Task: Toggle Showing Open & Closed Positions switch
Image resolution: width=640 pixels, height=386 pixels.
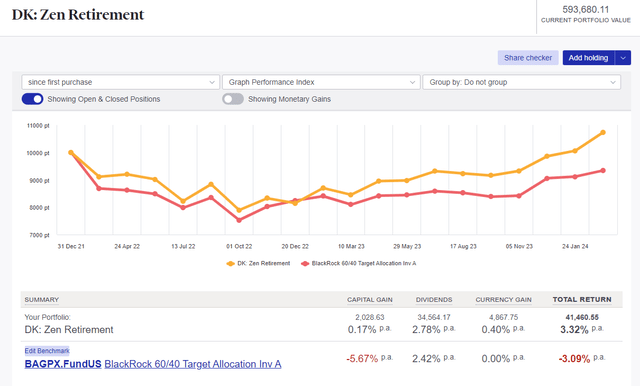Action: tap(32, 99)
